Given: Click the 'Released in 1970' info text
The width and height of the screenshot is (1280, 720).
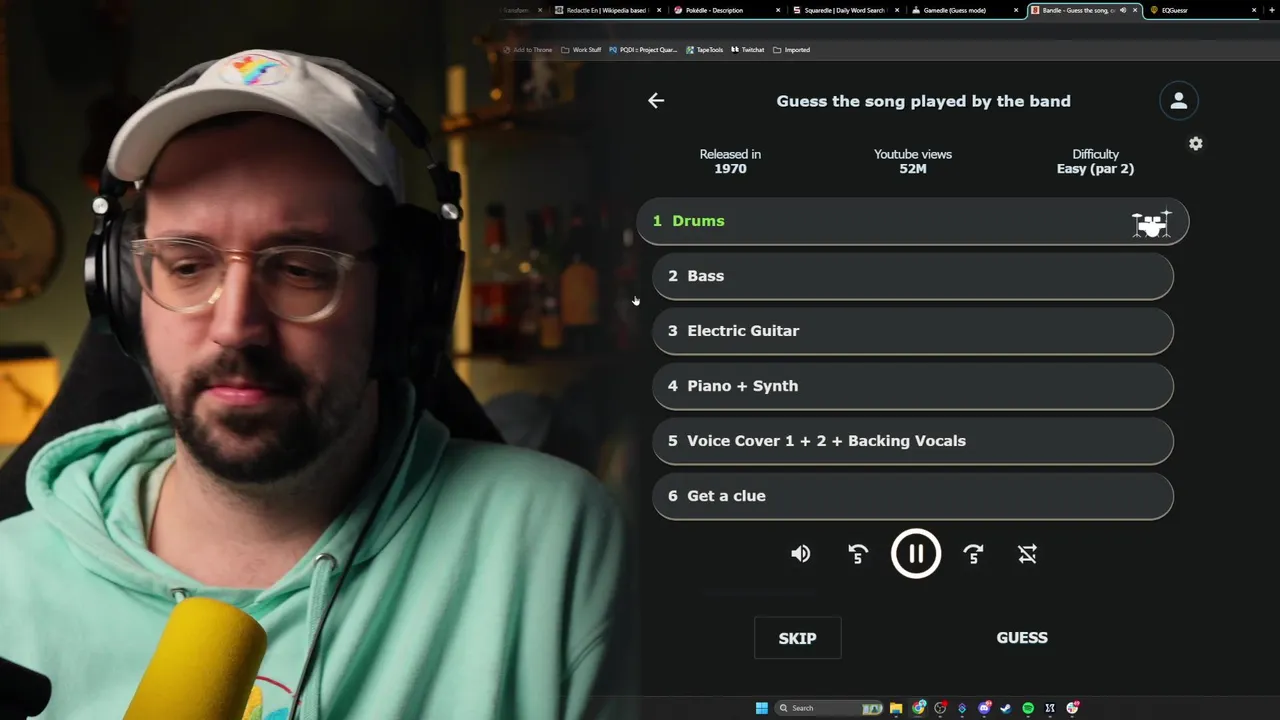Looking at the screenshot, I should pyautogui.click(x=730, y=161).
